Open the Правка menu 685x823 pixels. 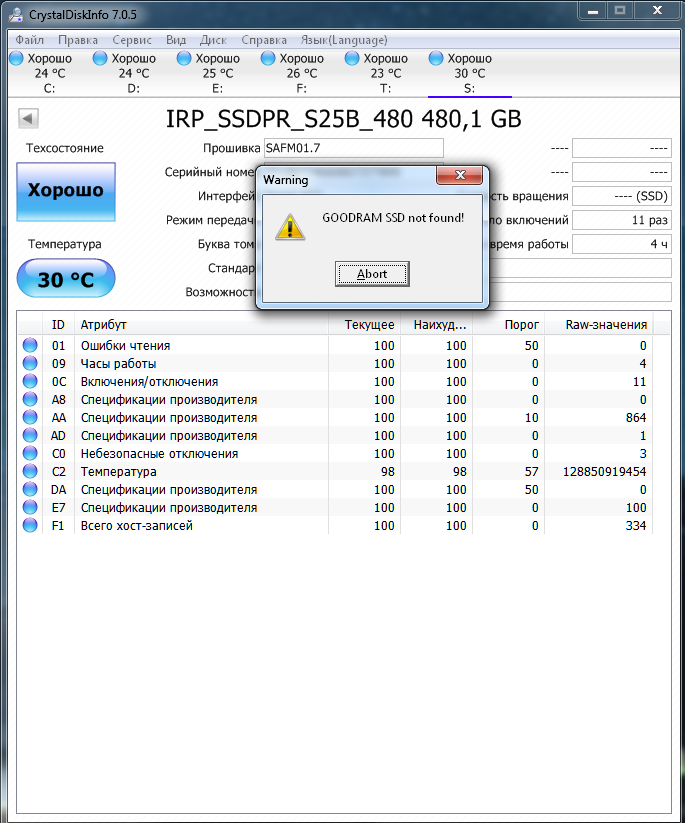click(78, 40)
